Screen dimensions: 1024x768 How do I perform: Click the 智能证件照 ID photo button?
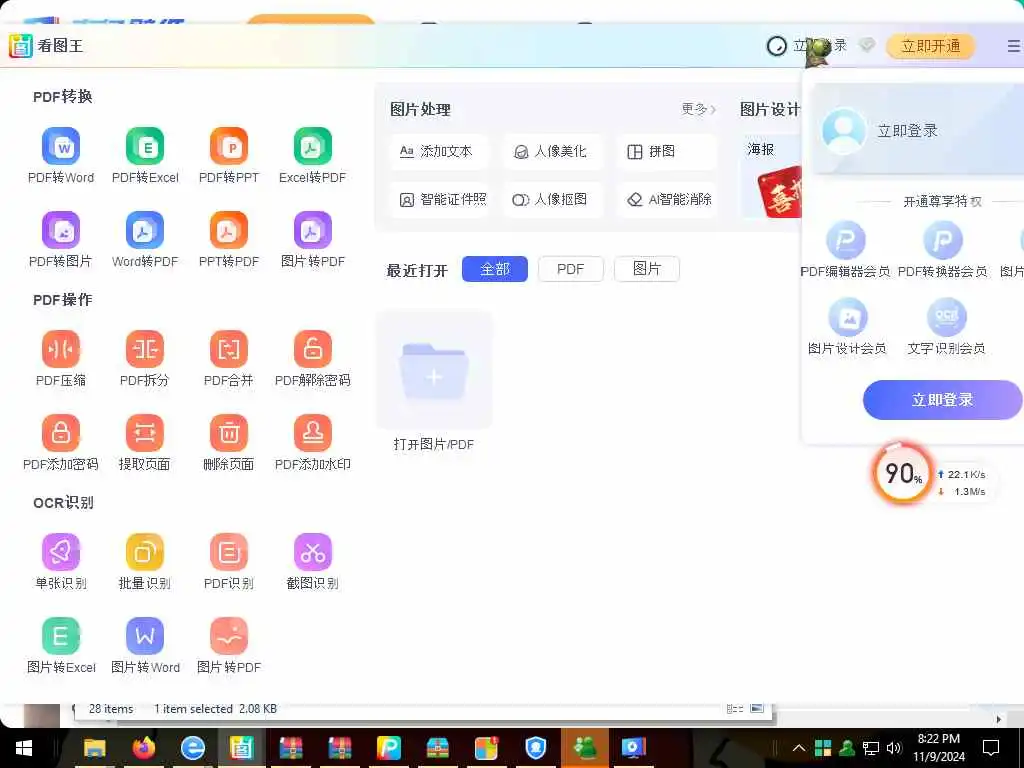440,199
